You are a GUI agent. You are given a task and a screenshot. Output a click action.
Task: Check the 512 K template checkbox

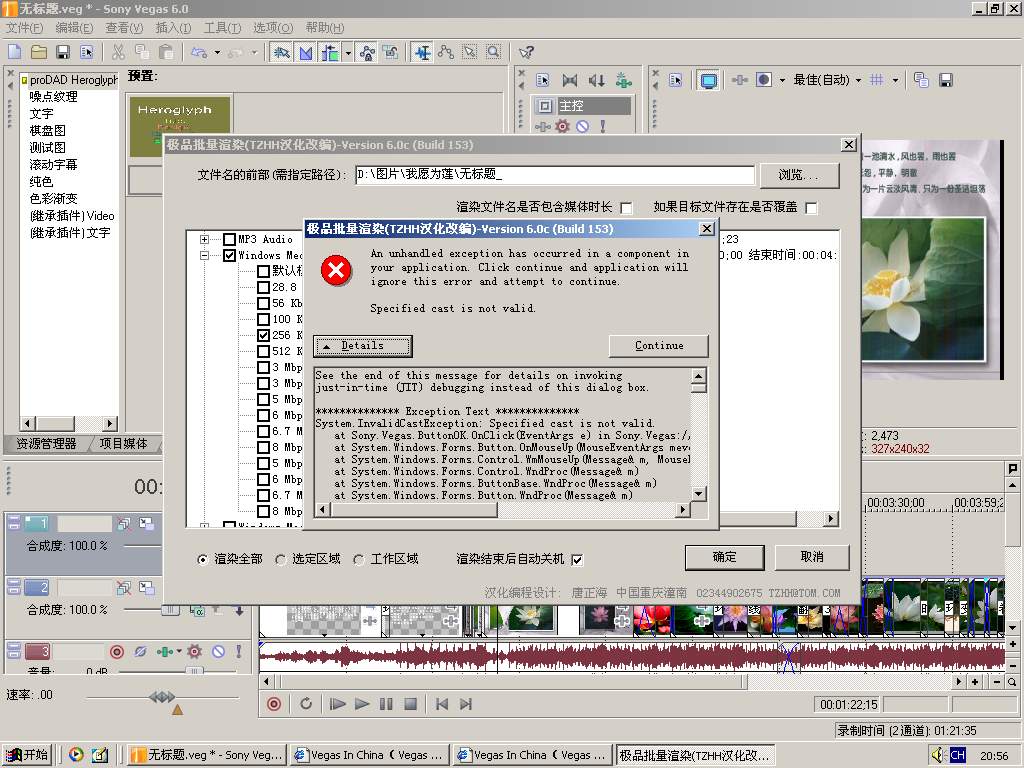tap(263, 351)
